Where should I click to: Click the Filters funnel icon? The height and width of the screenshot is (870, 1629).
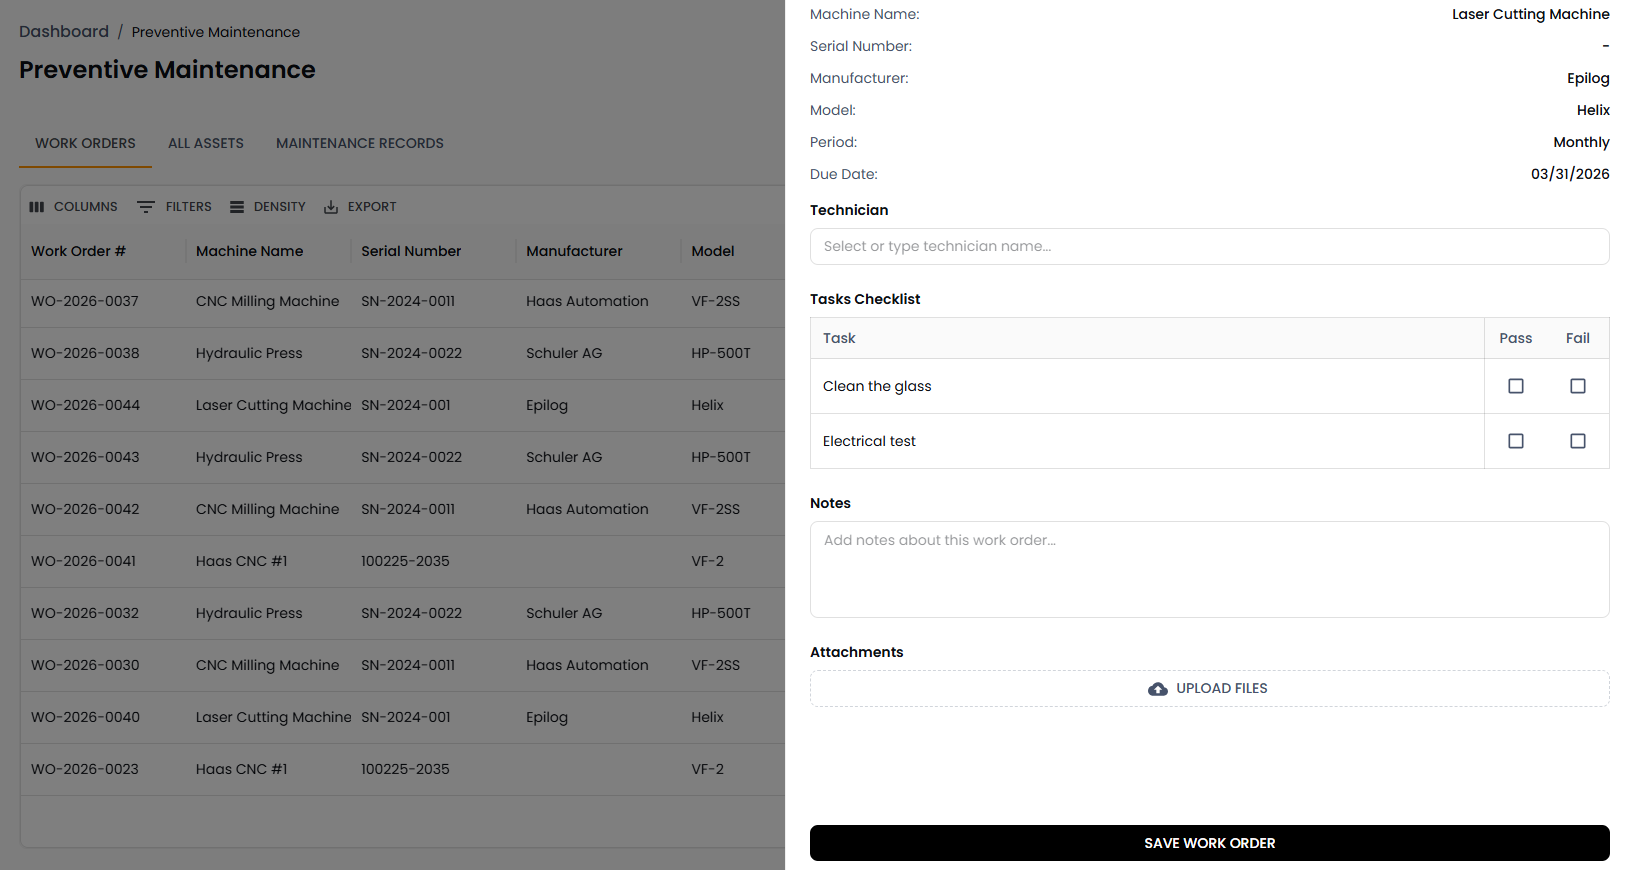[146, 207]
